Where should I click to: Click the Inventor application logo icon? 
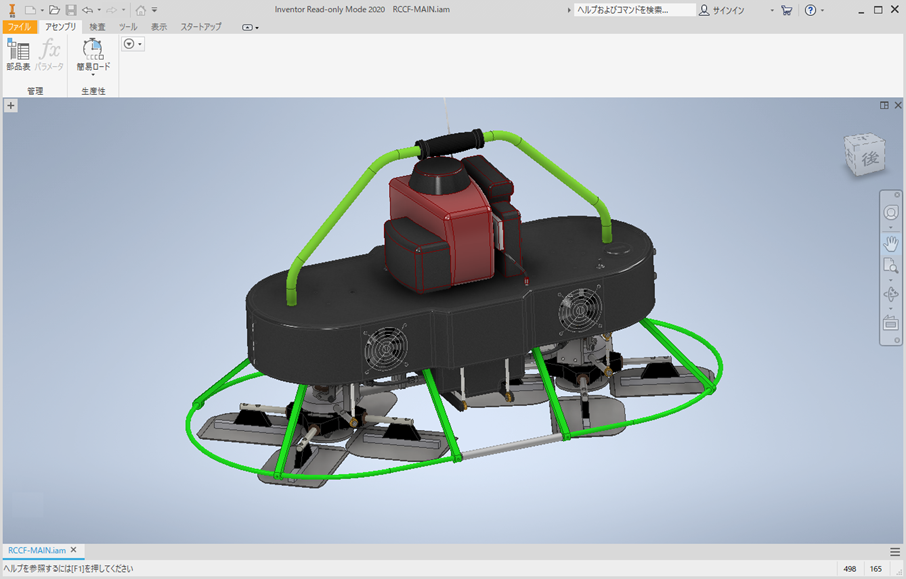(12, 10)
